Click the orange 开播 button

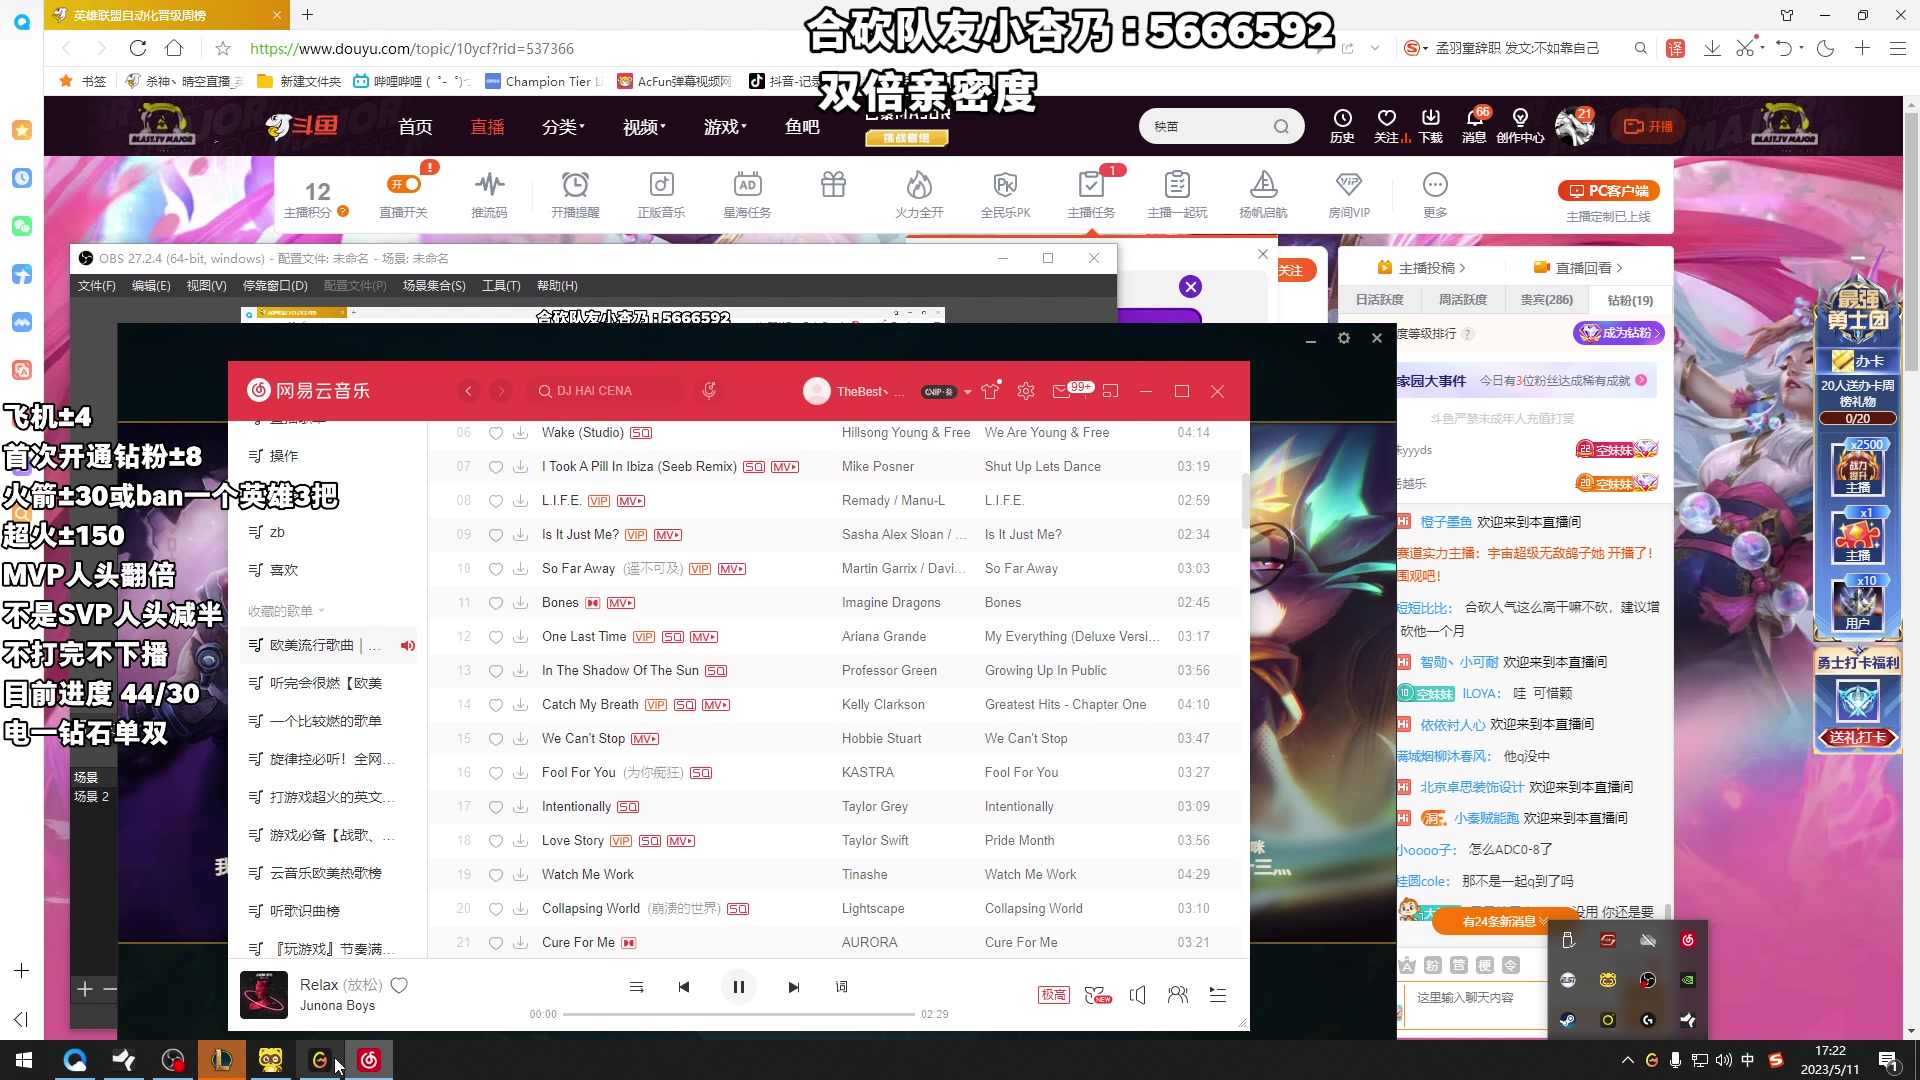click(x=1648, y=127)
